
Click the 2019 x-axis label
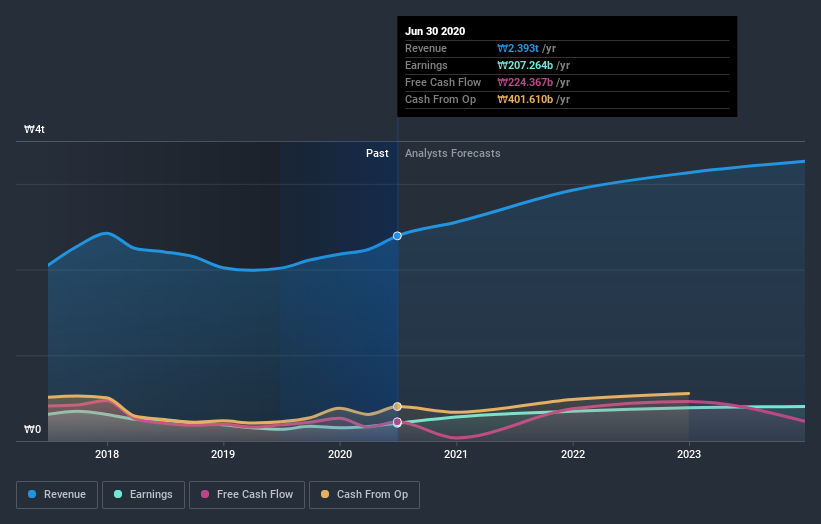[x=223, y=454]
